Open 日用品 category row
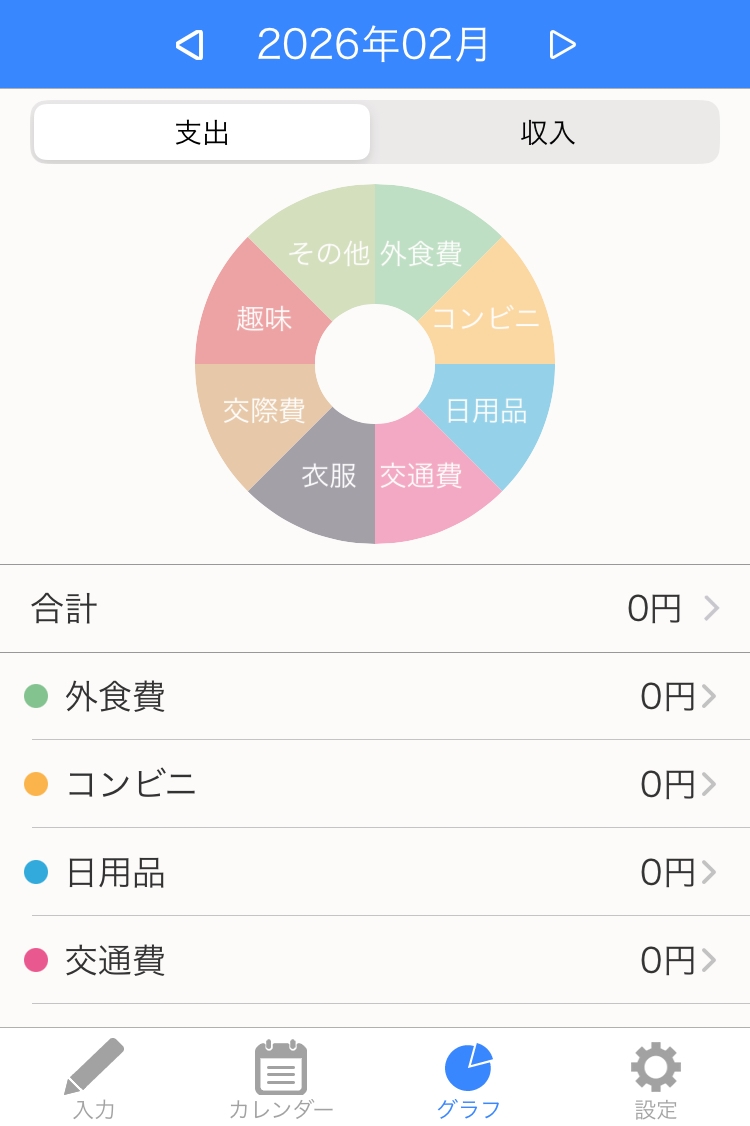 pyautogui.click(x=375, y=872)
